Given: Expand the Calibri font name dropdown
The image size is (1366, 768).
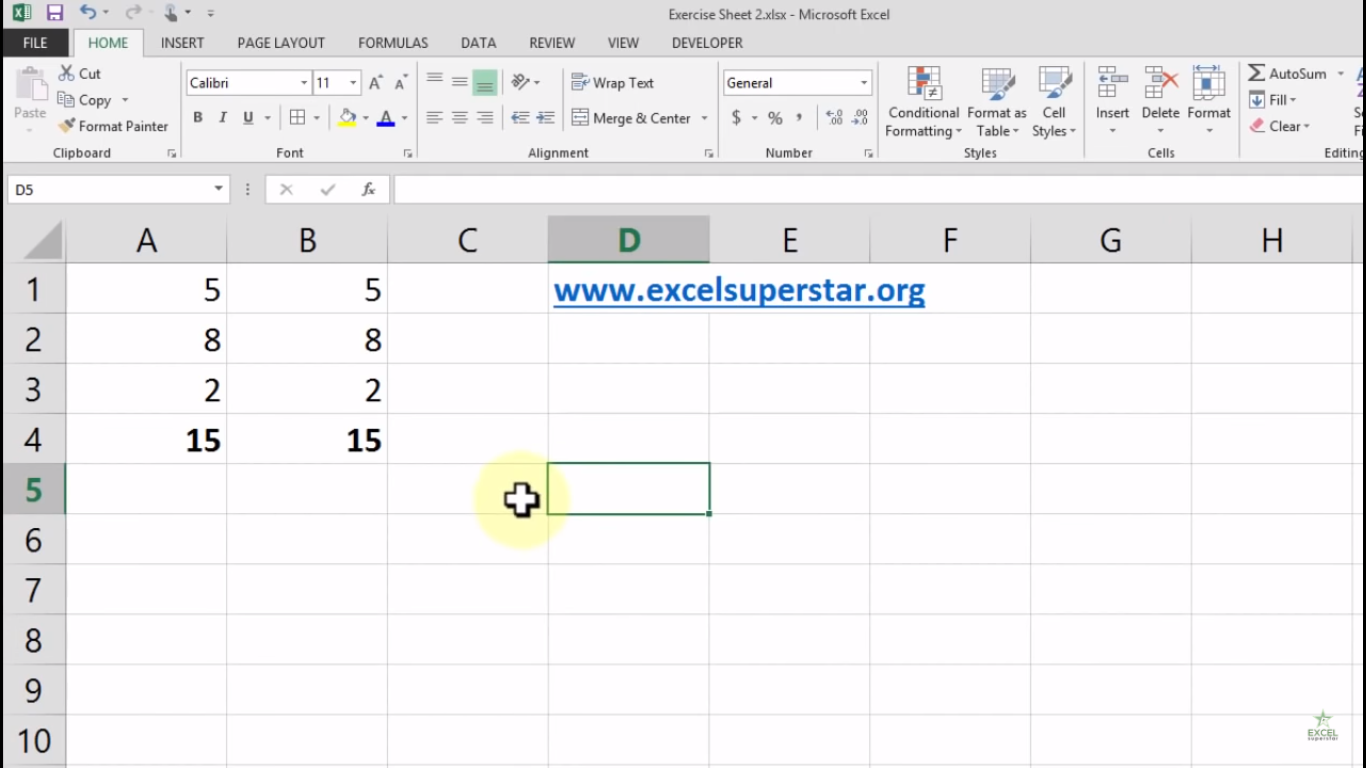Looking at the screenshot, I should tap(304, 83).
